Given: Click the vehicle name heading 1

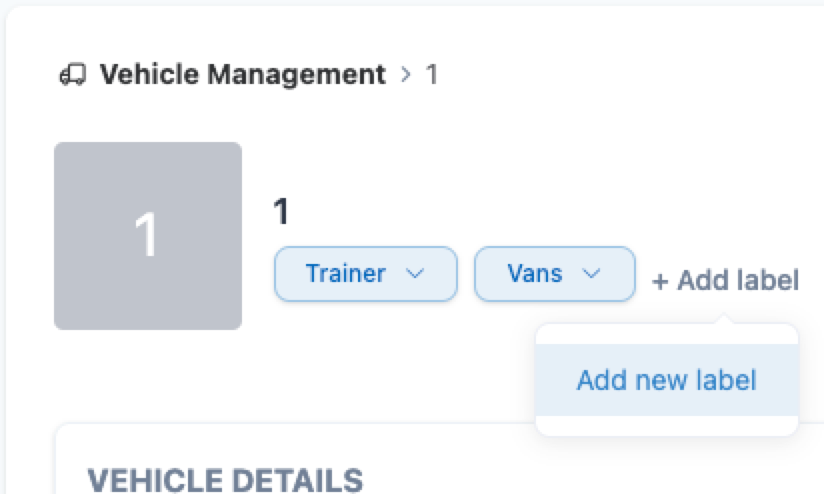Looking at the screenshot, I should [x=281, y=211].
